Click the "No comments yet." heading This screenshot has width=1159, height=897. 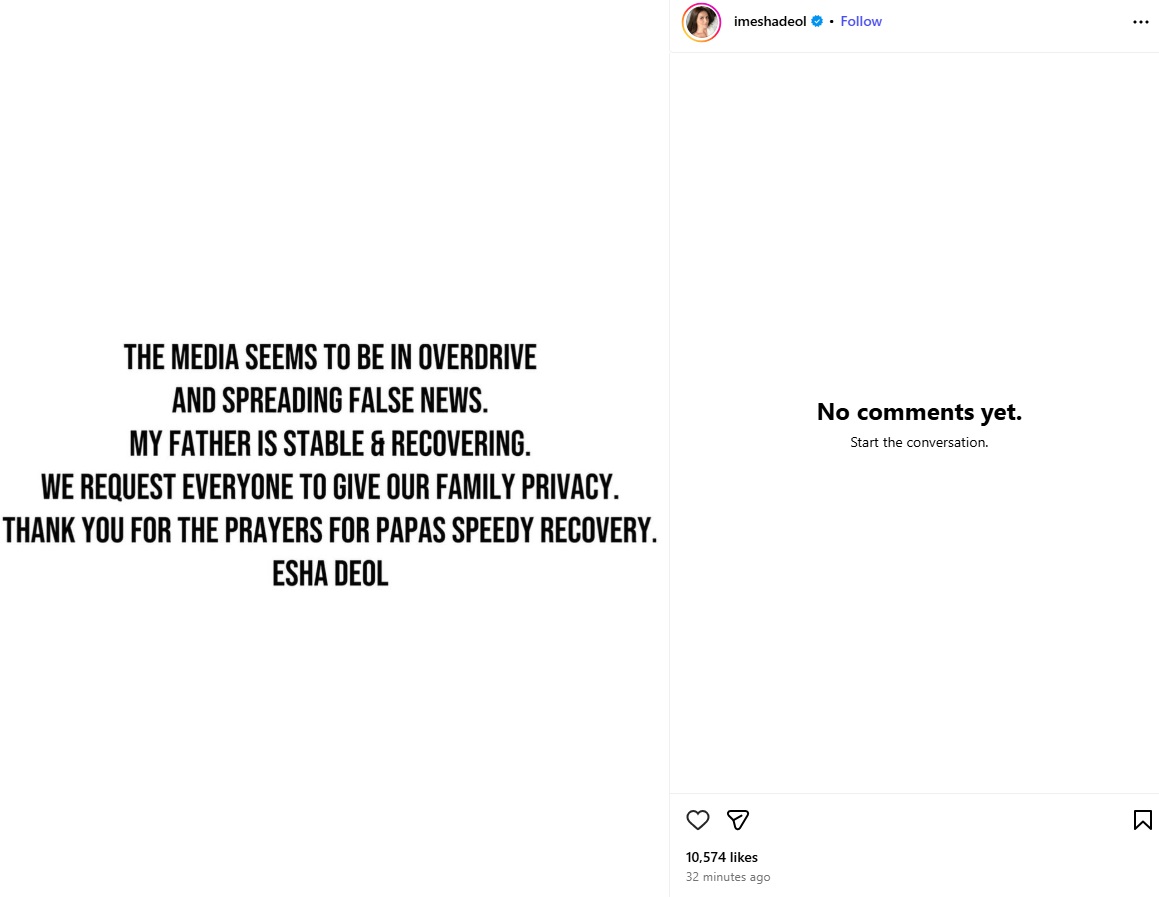919,412
